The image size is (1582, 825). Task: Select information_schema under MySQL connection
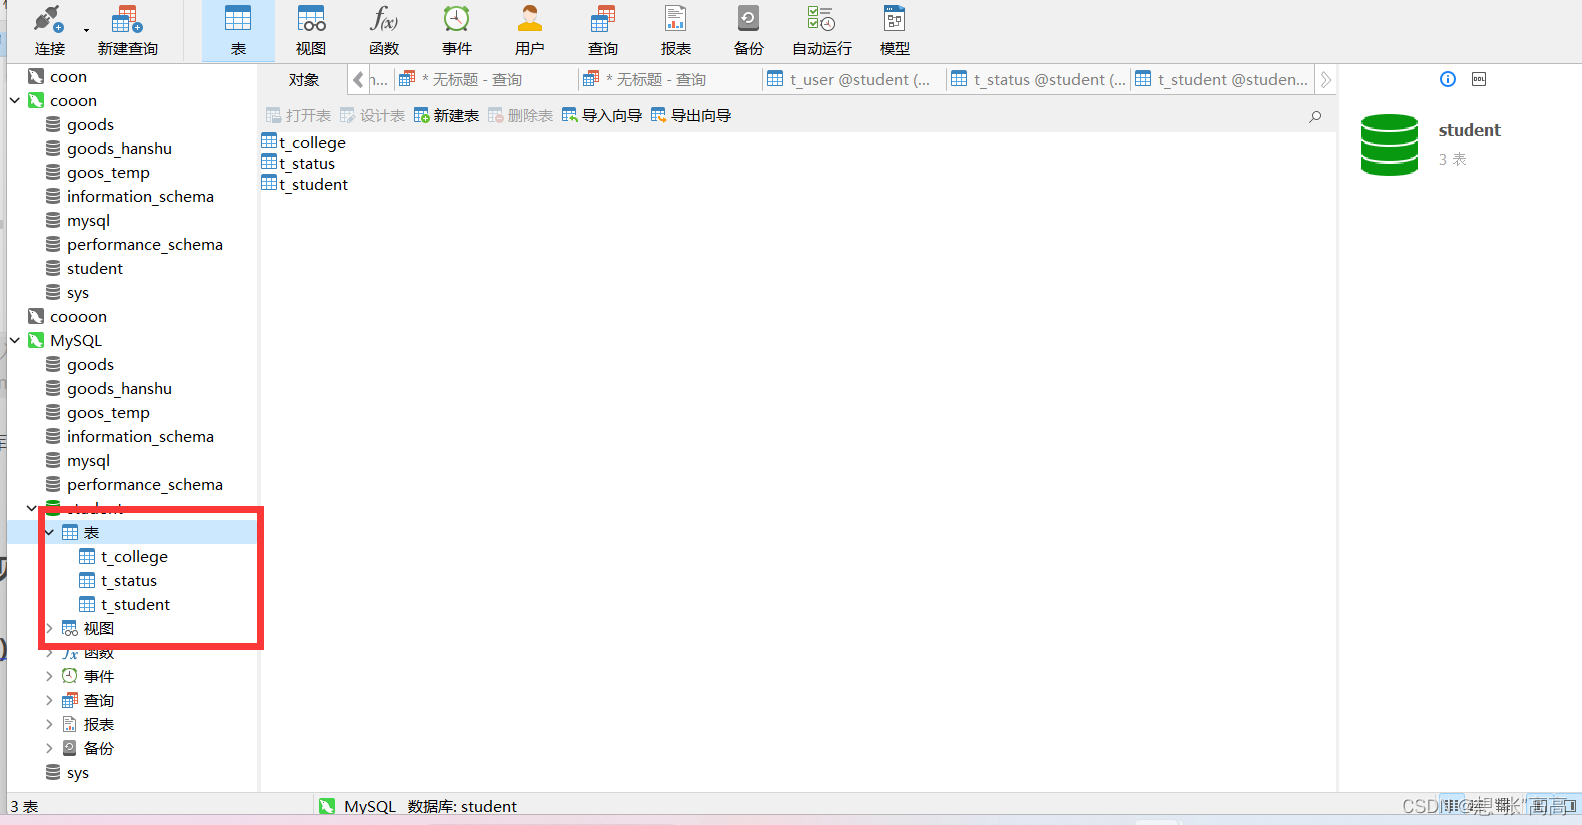click(140, 436)
